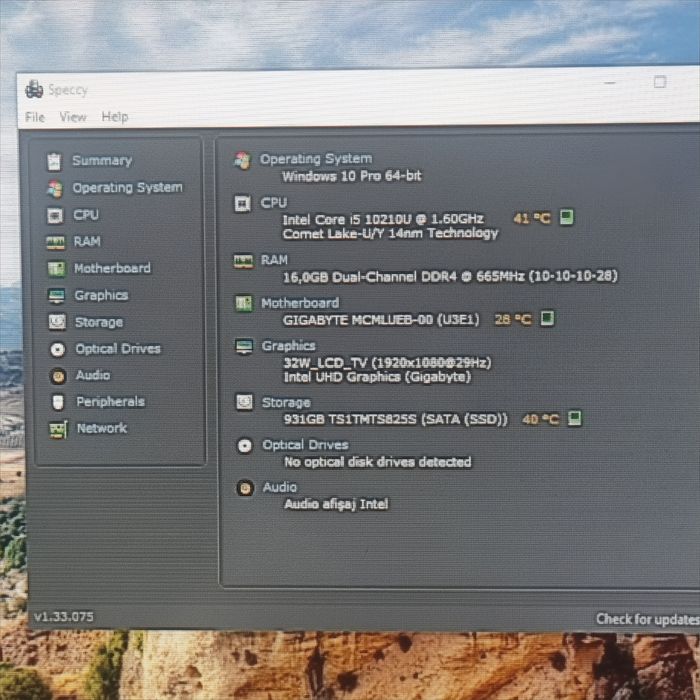Click '32W_LCD_TV (1920x1080@29Hz)' text
The image size is (700, 700).
coord(388,362)
